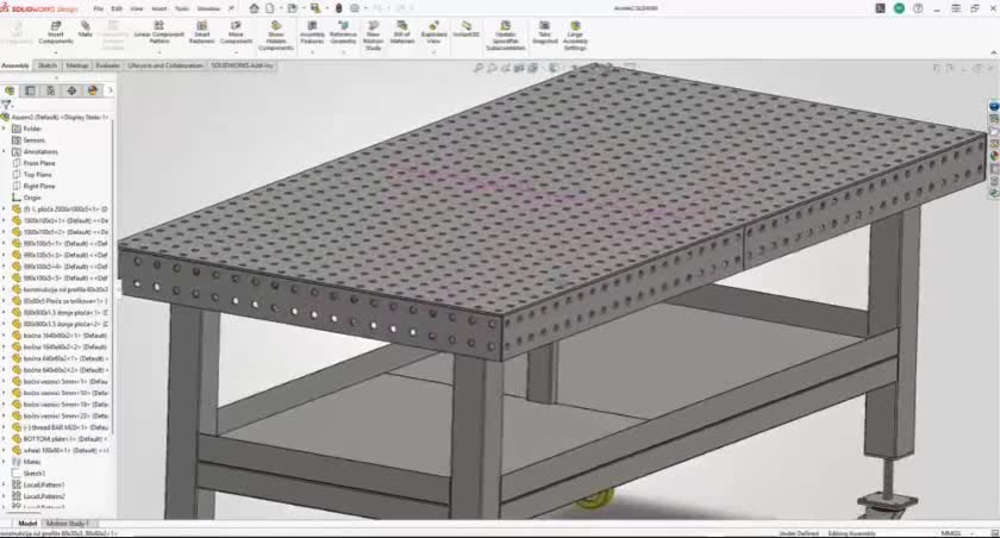Open the Bill of Materials tool

click(402, 33)
